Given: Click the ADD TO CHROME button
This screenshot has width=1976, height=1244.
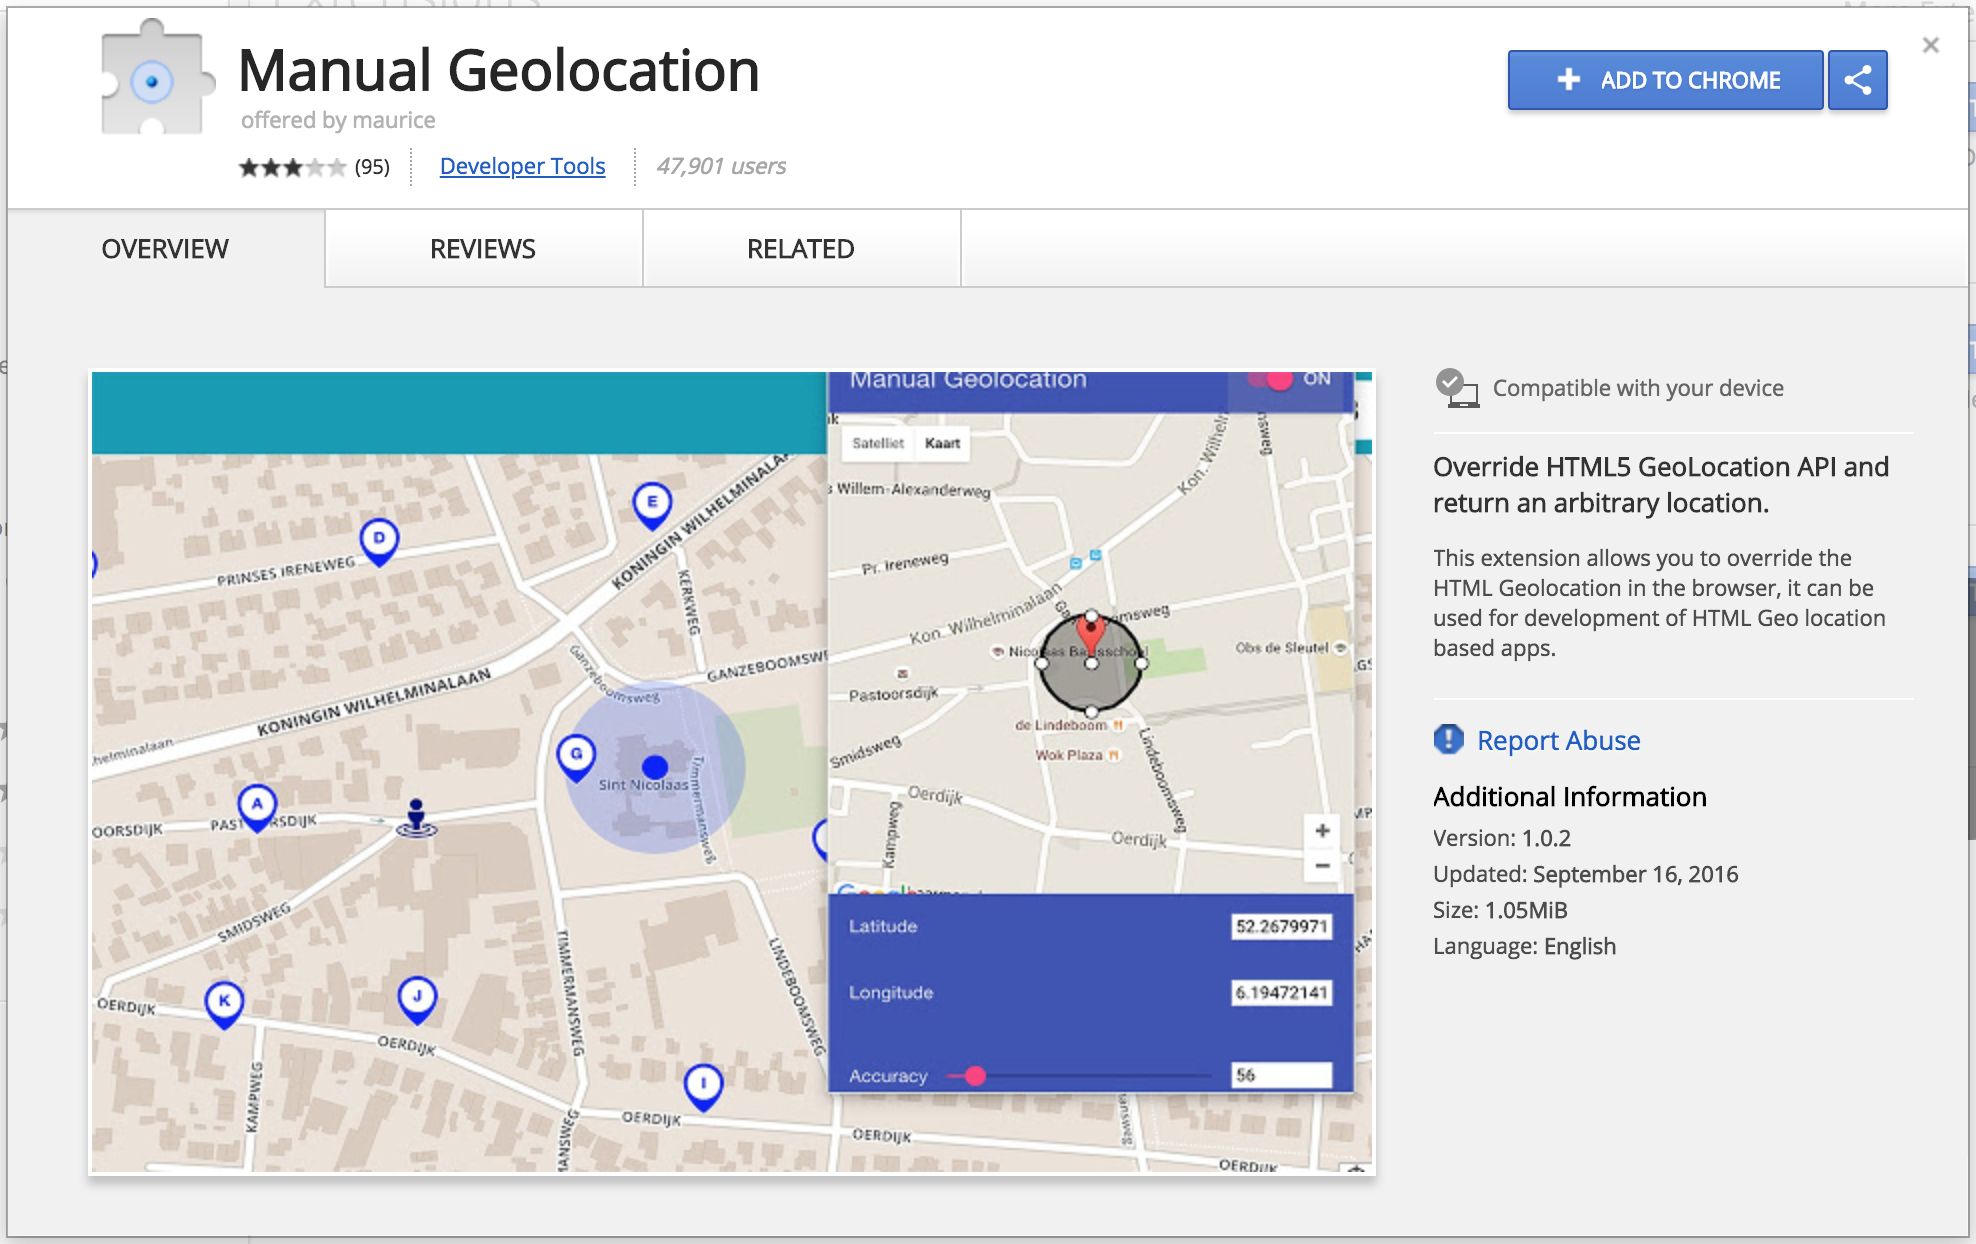Looking at the screenshot, I should tap(1665, 80).
